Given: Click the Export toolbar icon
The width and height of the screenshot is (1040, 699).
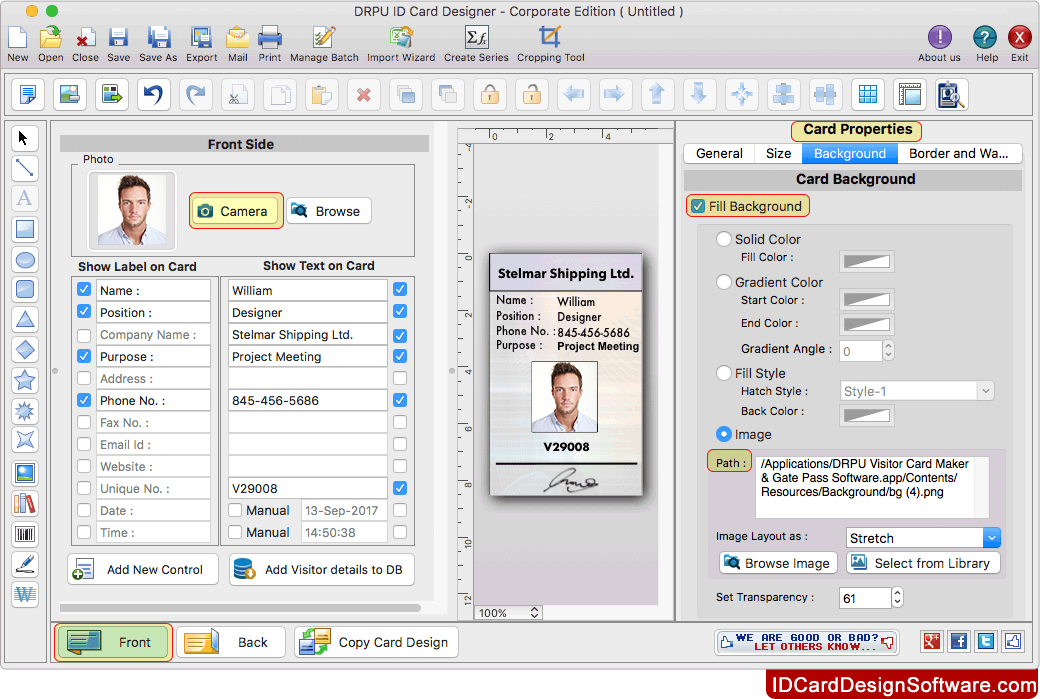Looking at the screenshot, I should 202,44.
